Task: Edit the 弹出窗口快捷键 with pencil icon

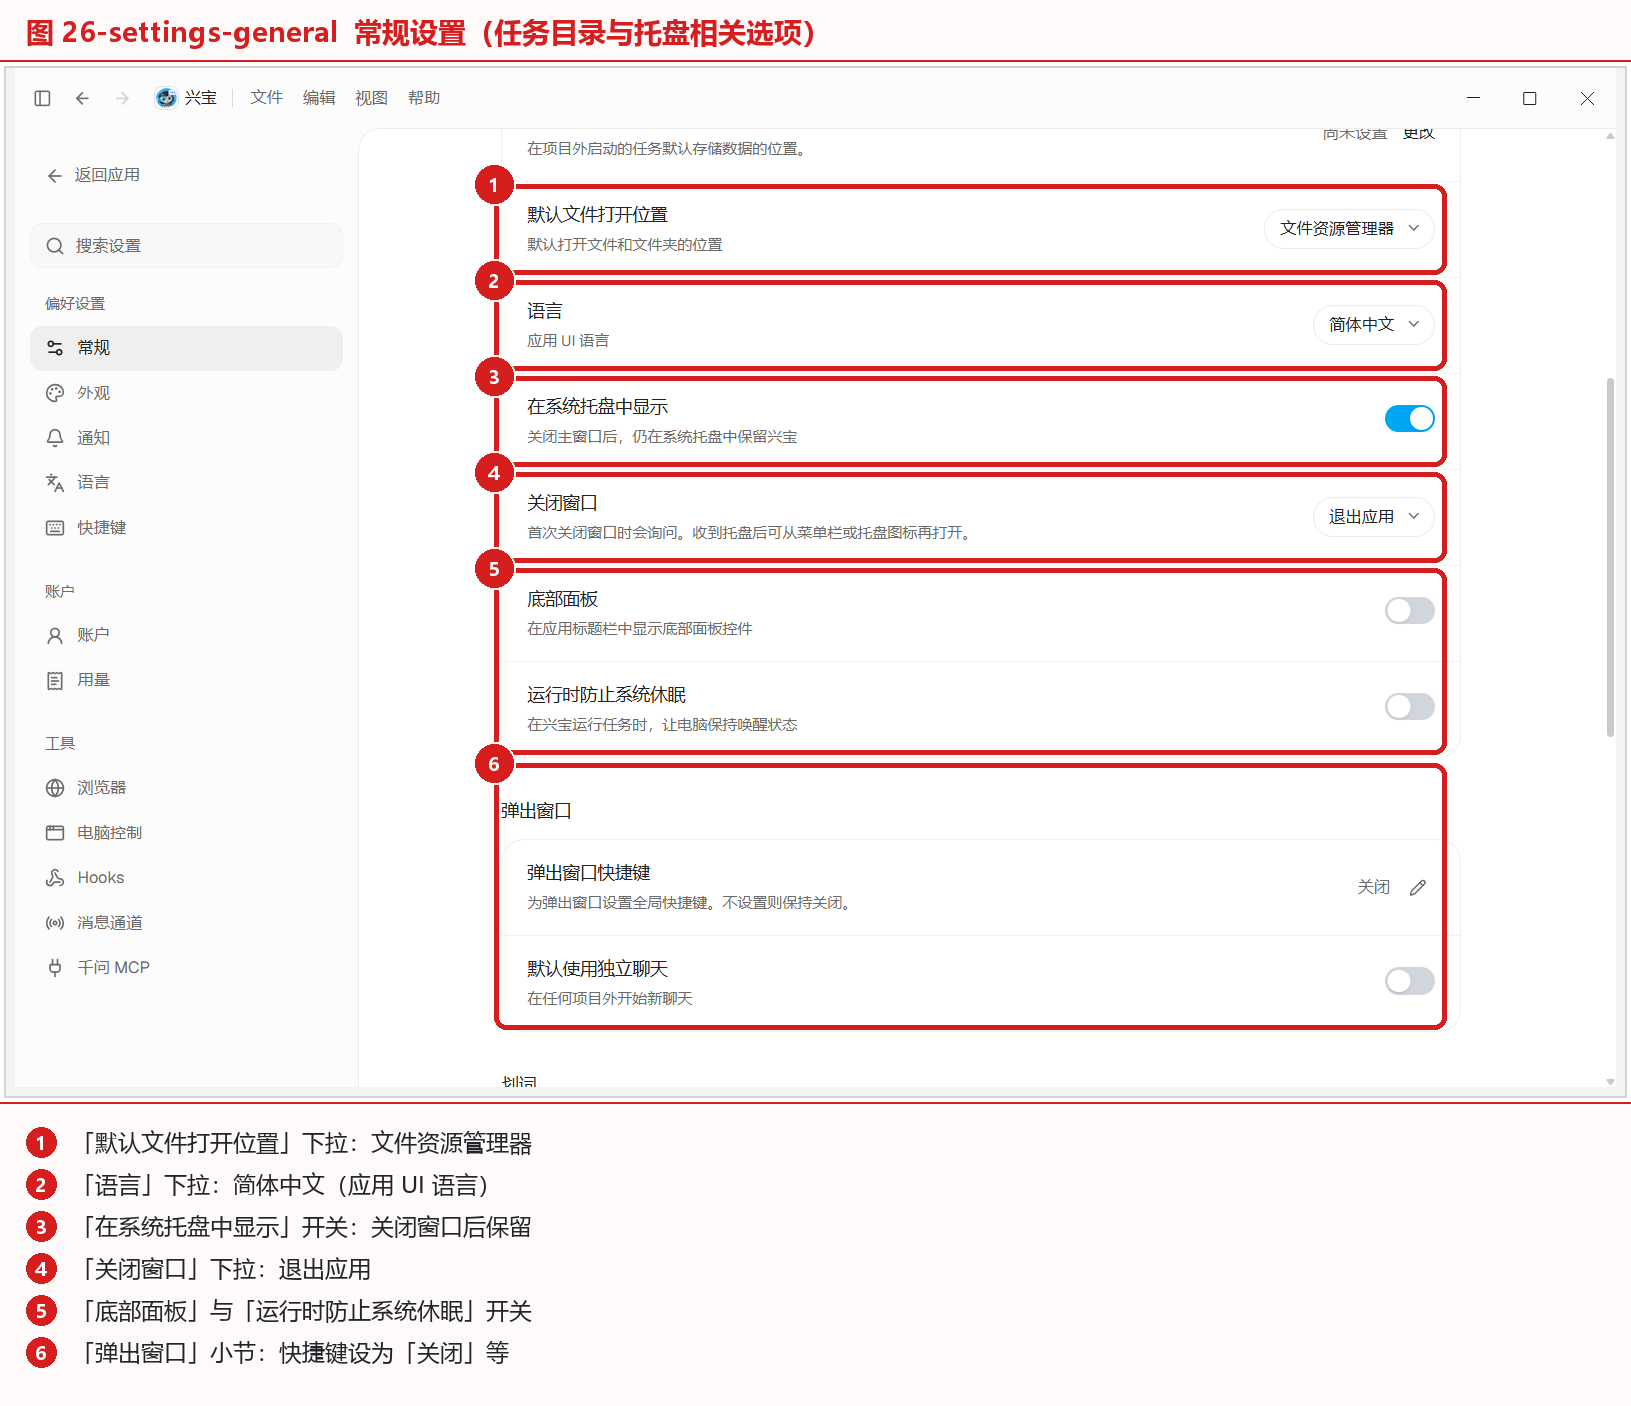Action: point(1418,888)
